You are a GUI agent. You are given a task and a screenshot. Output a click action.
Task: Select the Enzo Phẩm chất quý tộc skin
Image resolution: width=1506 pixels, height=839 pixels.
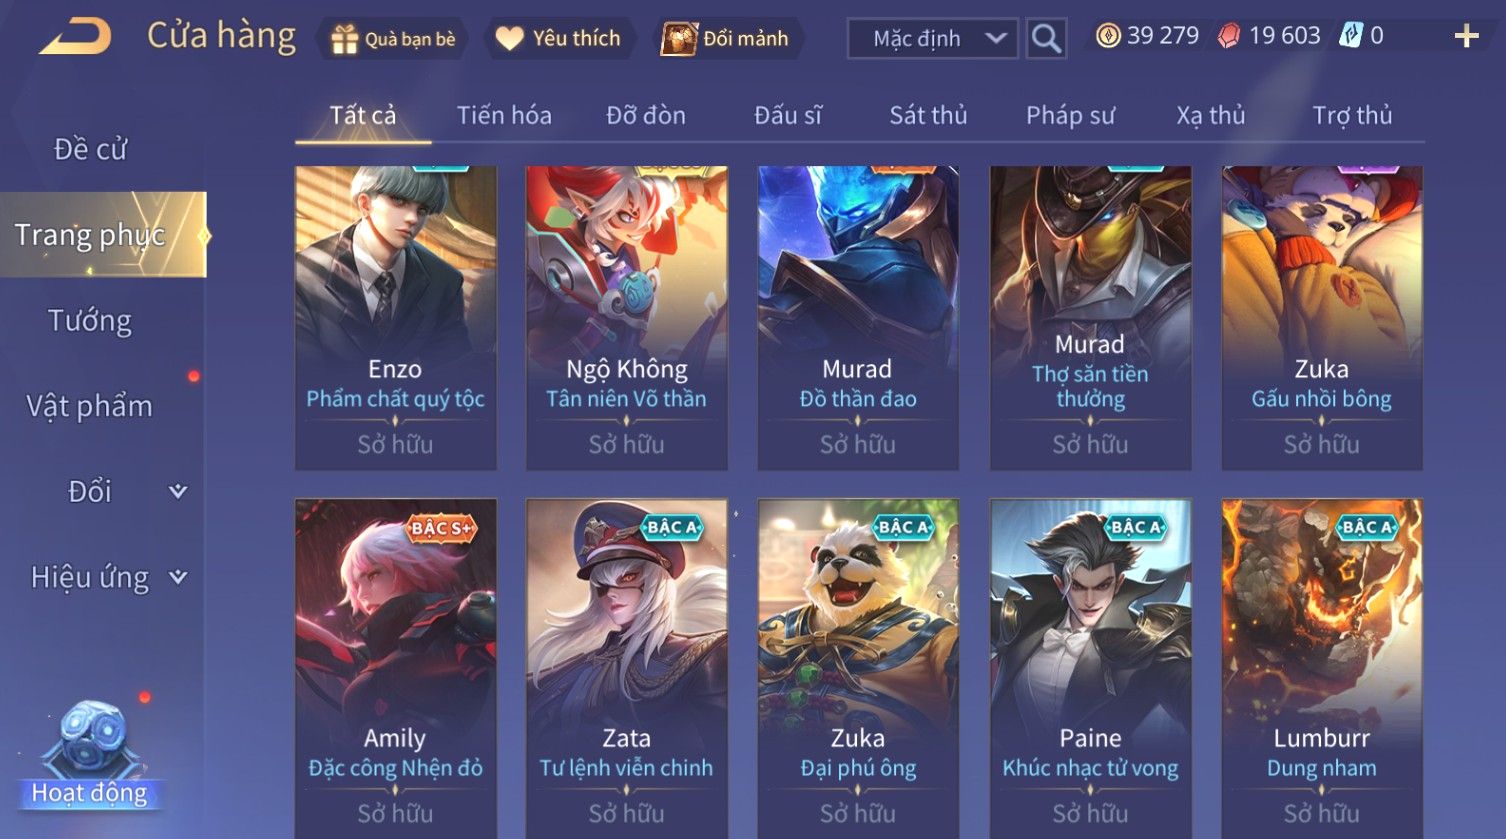(x=396, y=318)
